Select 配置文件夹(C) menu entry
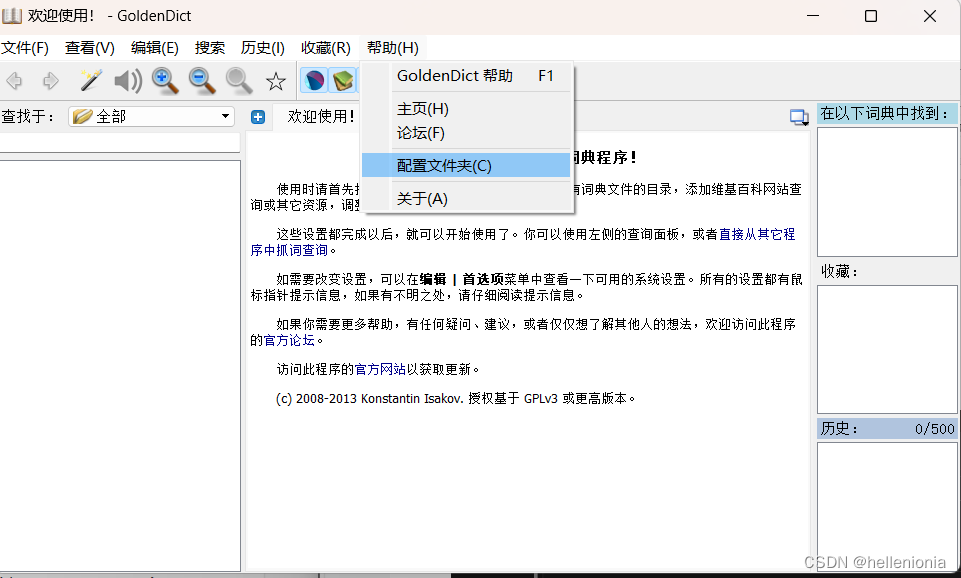This screenshot has height=578, width=961. [x=466, y=165]
